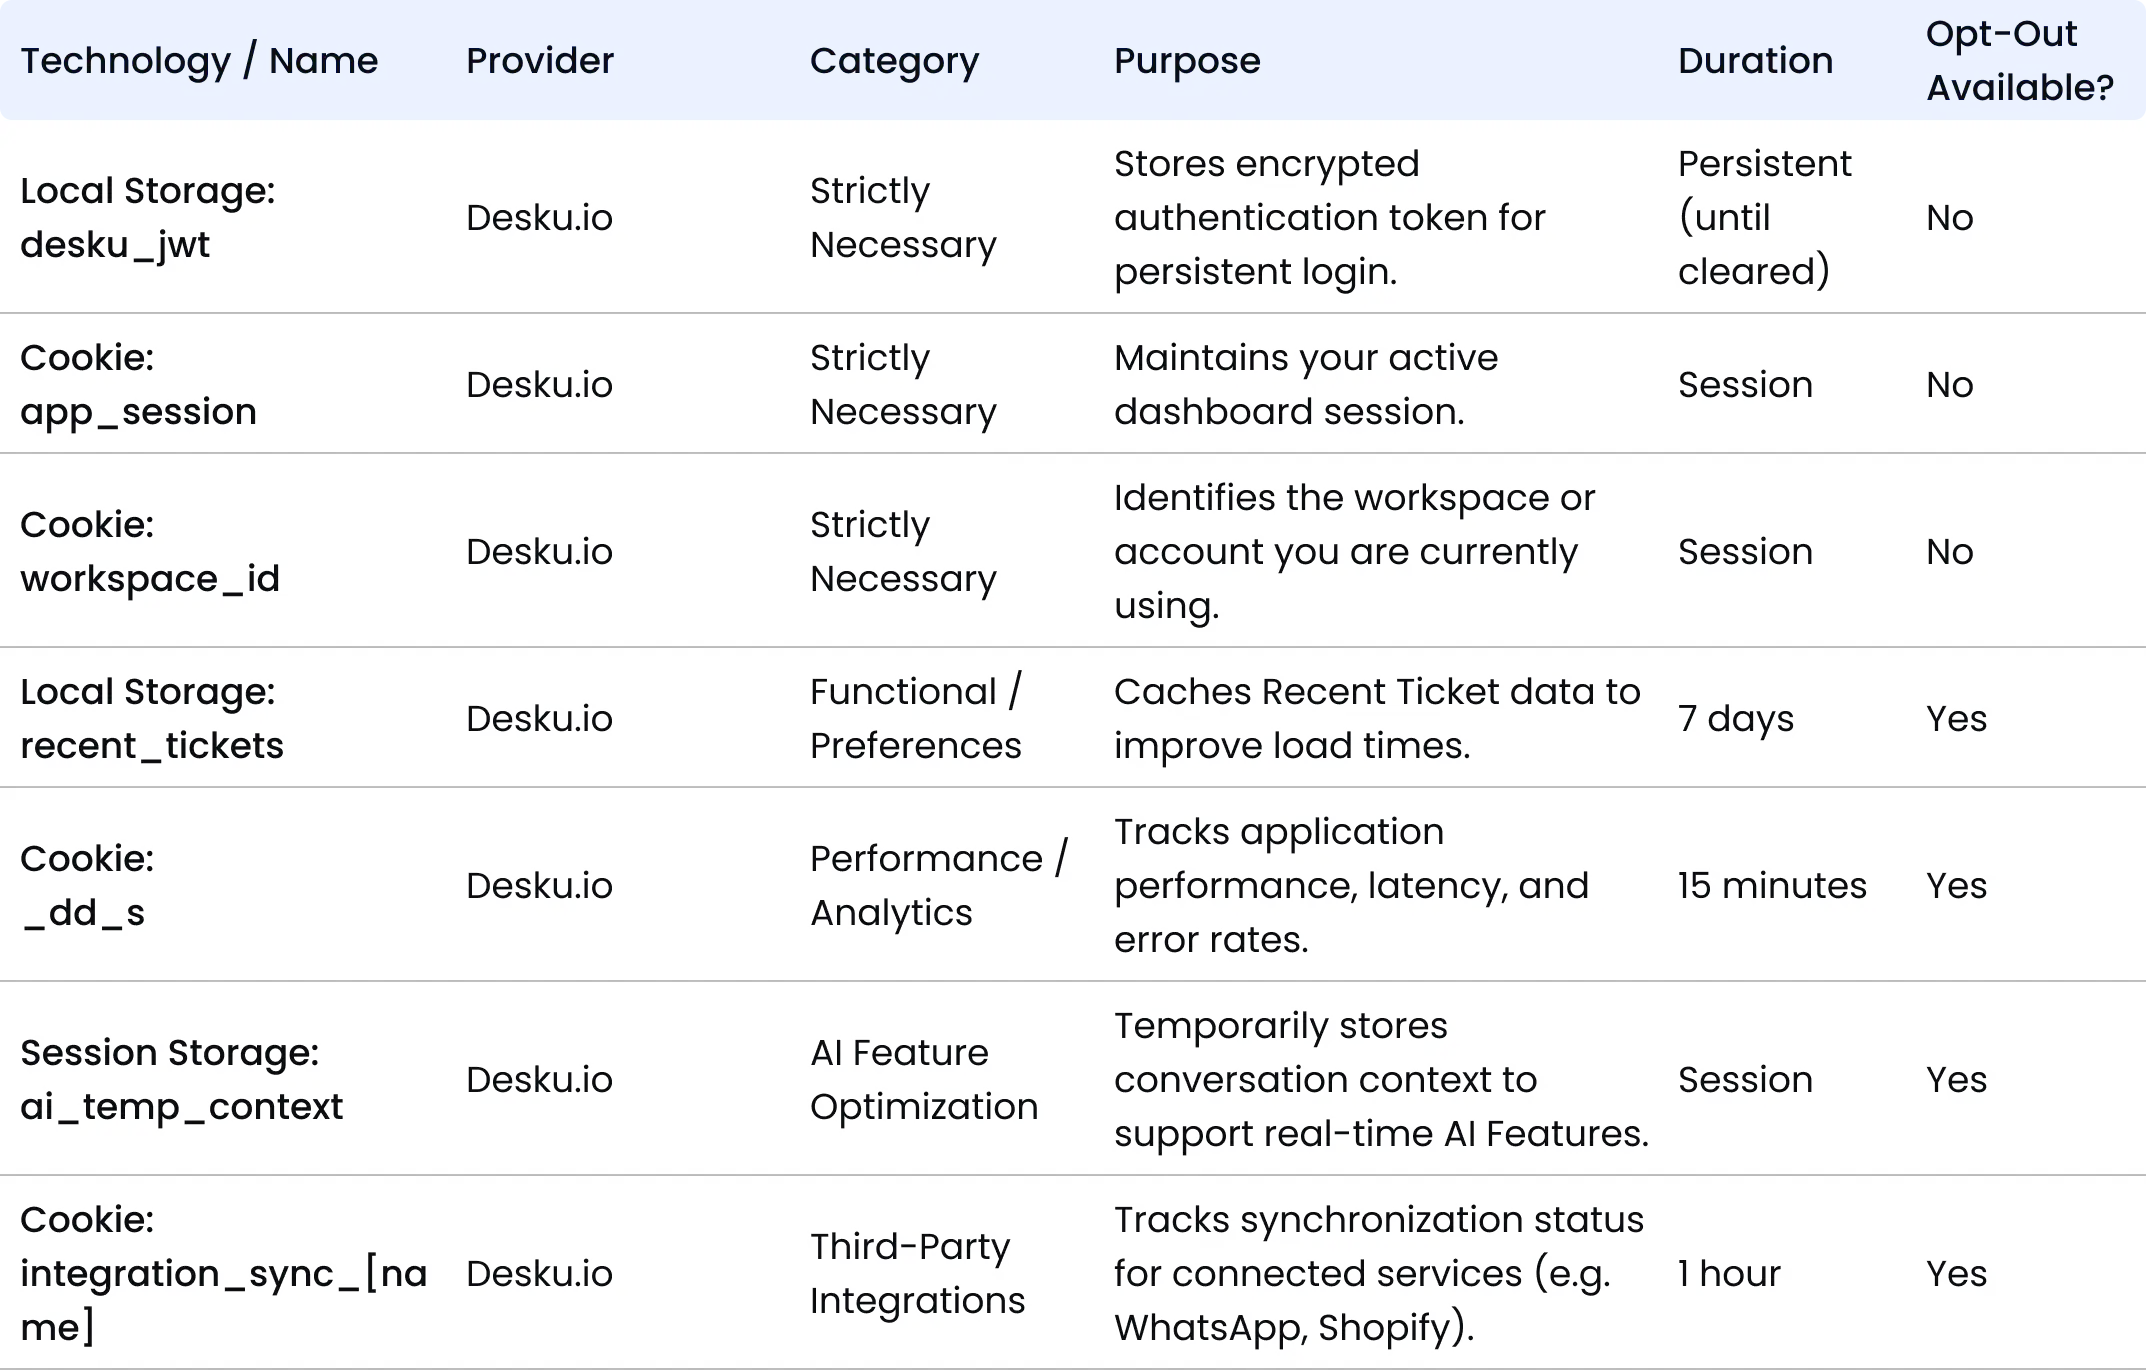Click the "AI Feature Optimization" category cell
This screenshot has width=2146, height=1370.
click(923, 1080)
